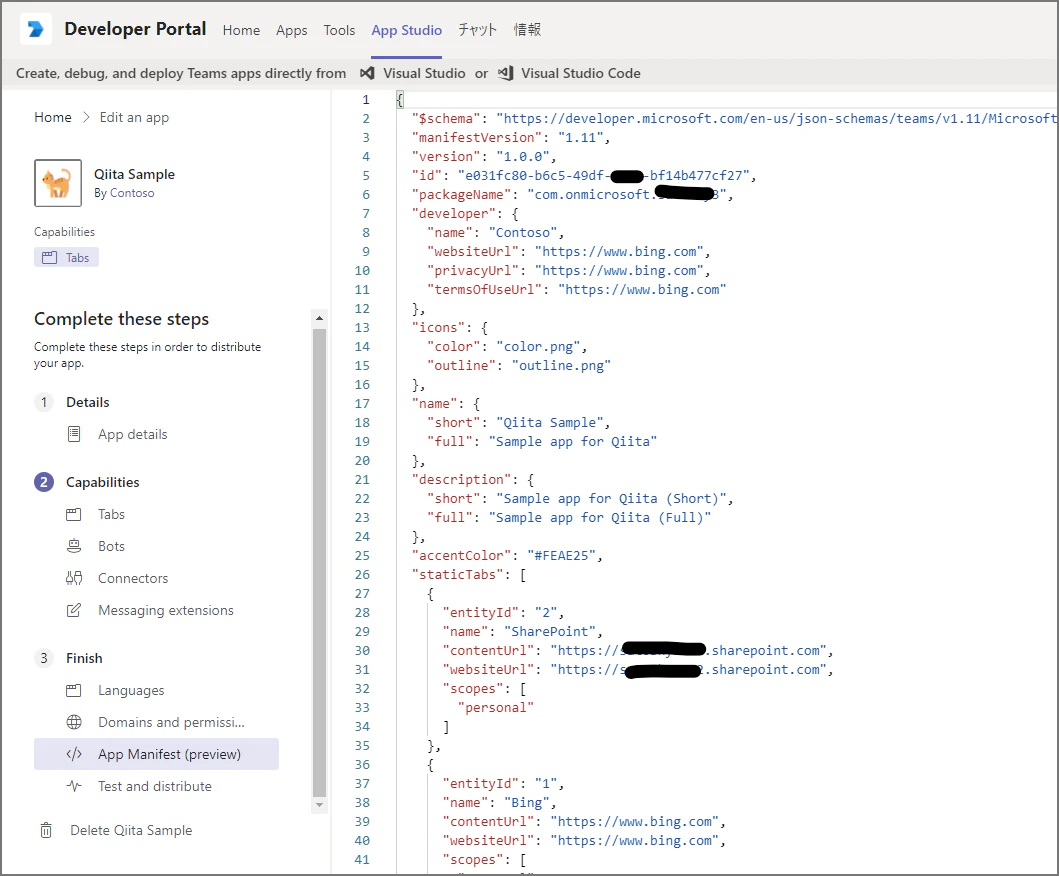Click Delete Qiita Sample

(x=131, y=830)
